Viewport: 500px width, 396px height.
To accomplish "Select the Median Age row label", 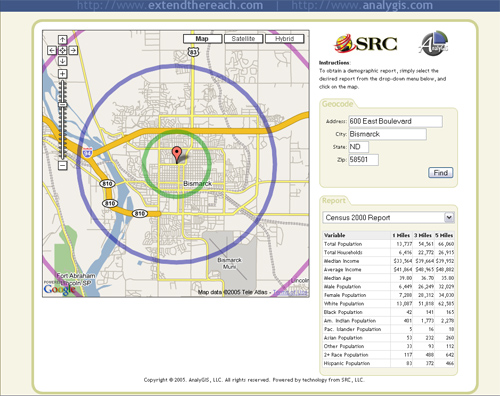I will tap(338, 278).
